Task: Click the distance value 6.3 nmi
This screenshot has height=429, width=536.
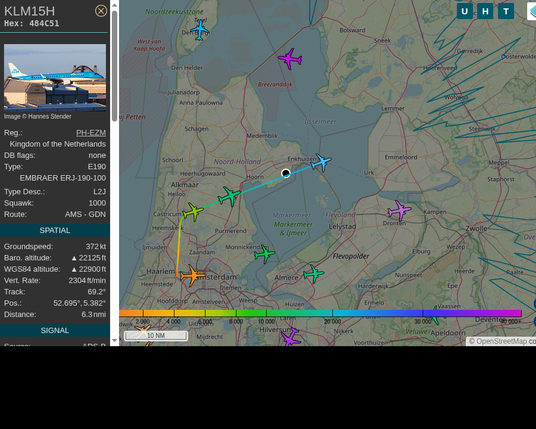Action: point(94,314)
